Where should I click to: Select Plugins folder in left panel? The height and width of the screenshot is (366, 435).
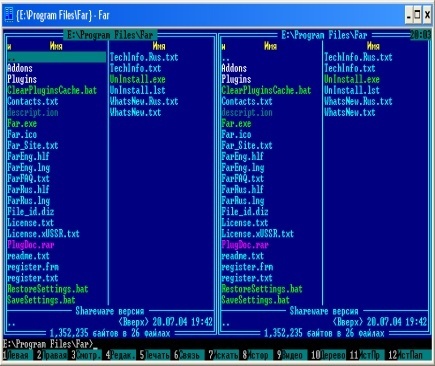[22, 79]
